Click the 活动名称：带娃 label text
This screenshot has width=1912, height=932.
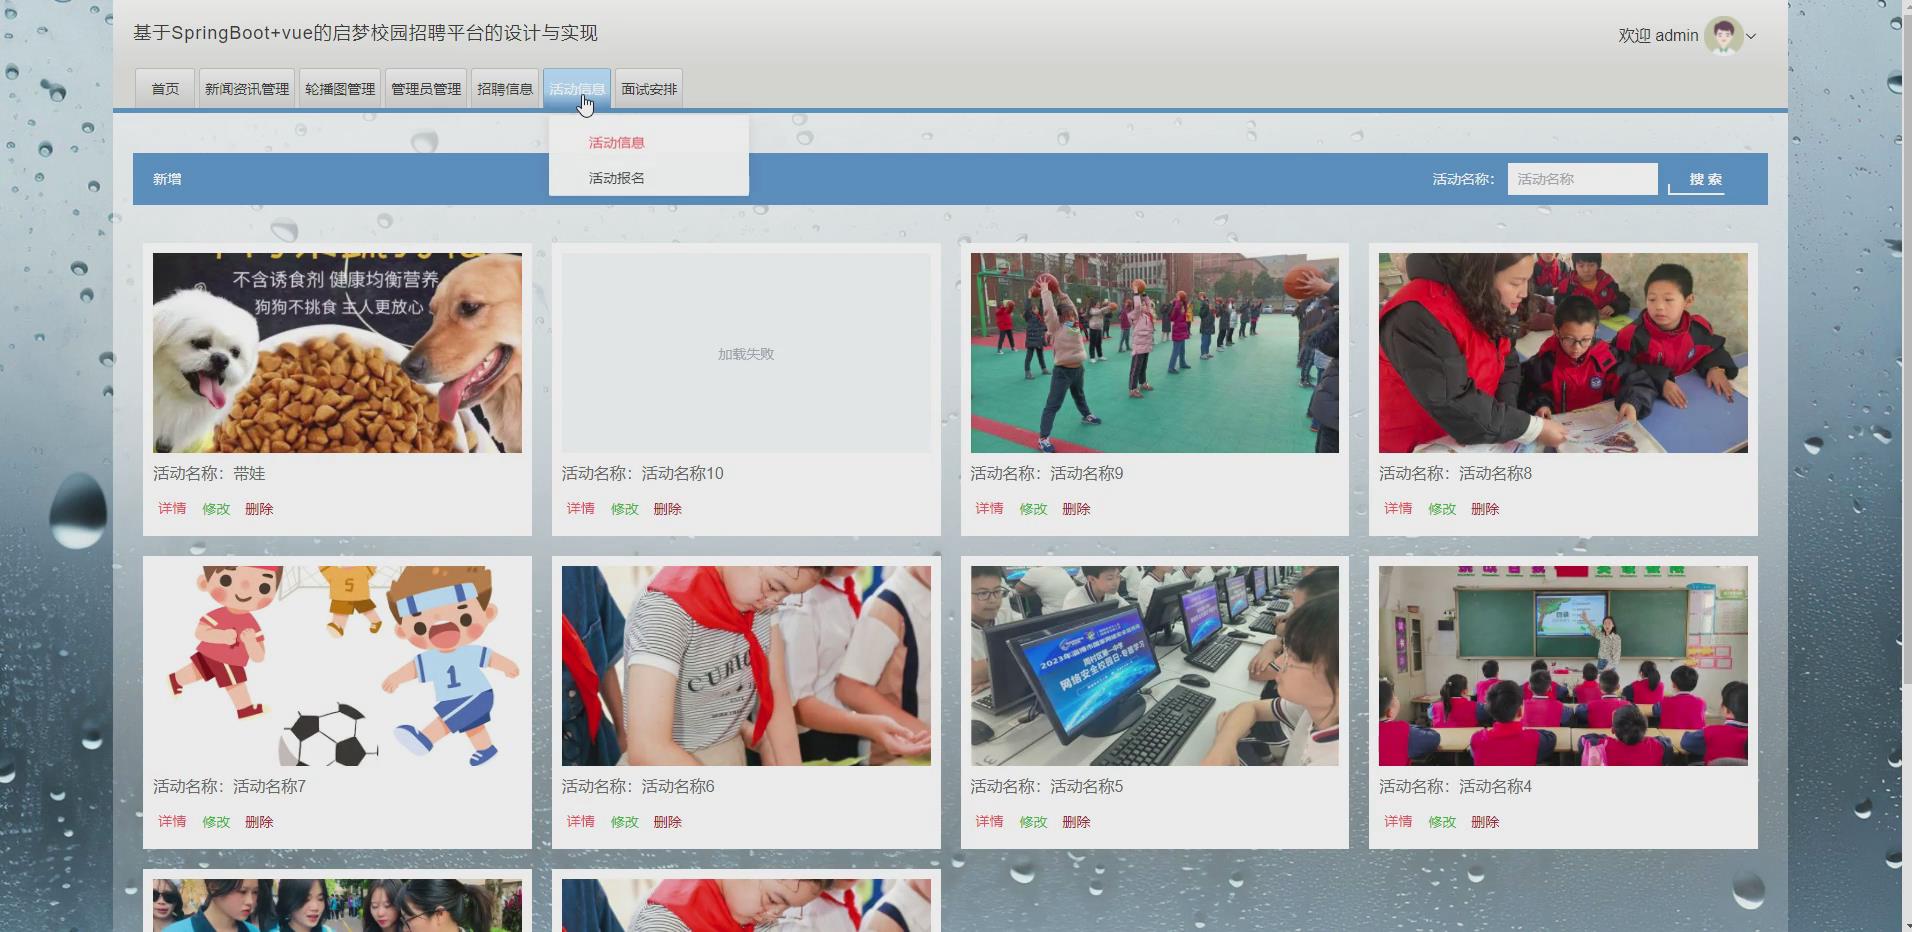(209, 474)
